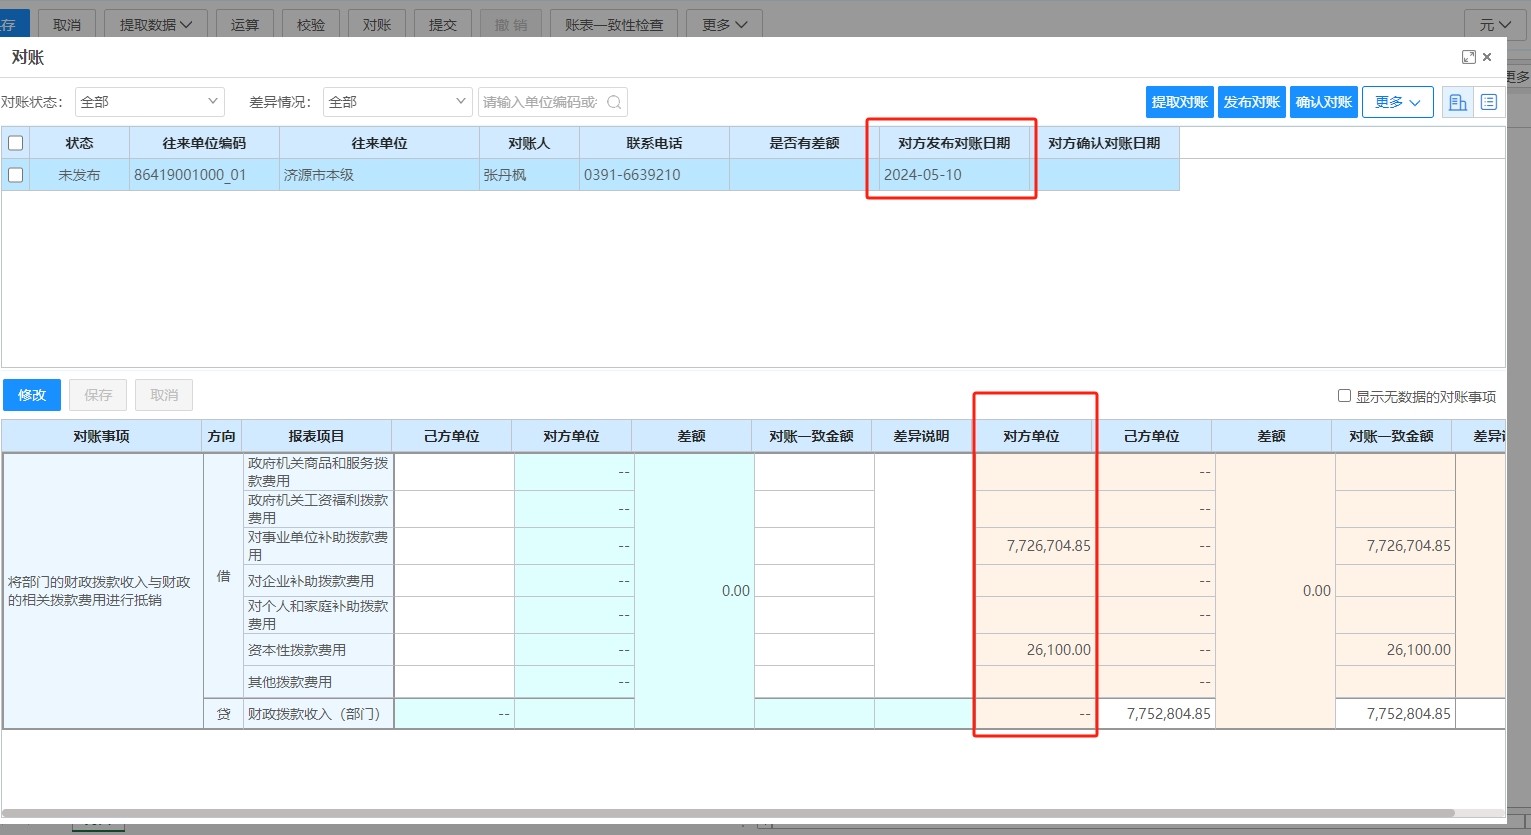Expand the 更多 dropdown beside 确认对账
The image size is (1531, 835).
click(x=1398, y=102)
